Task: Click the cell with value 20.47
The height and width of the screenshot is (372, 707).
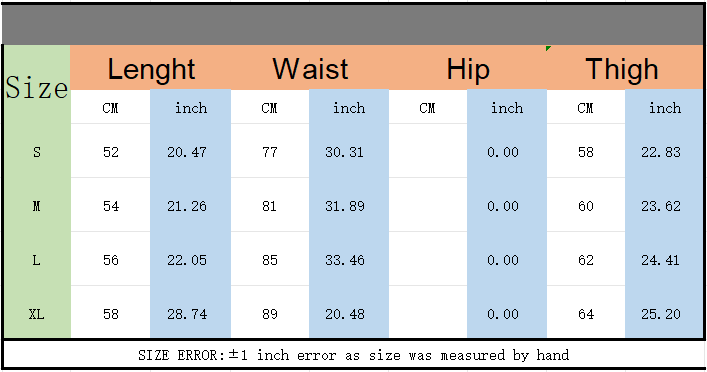Action: [190, 152]
